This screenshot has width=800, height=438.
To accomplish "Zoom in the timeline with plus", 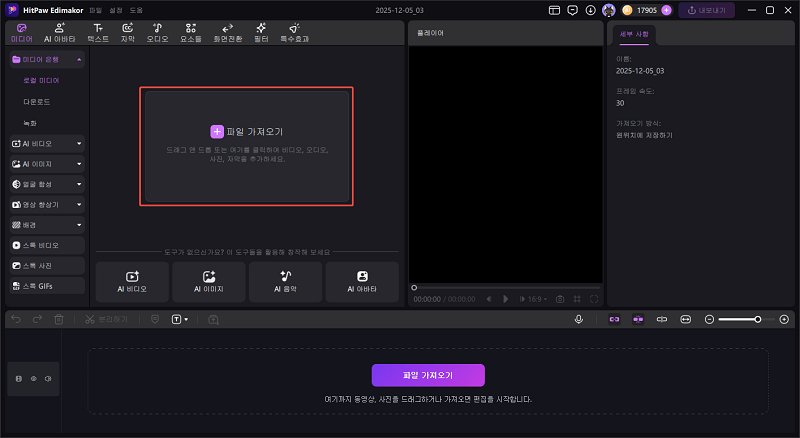I will pos(784,320).
